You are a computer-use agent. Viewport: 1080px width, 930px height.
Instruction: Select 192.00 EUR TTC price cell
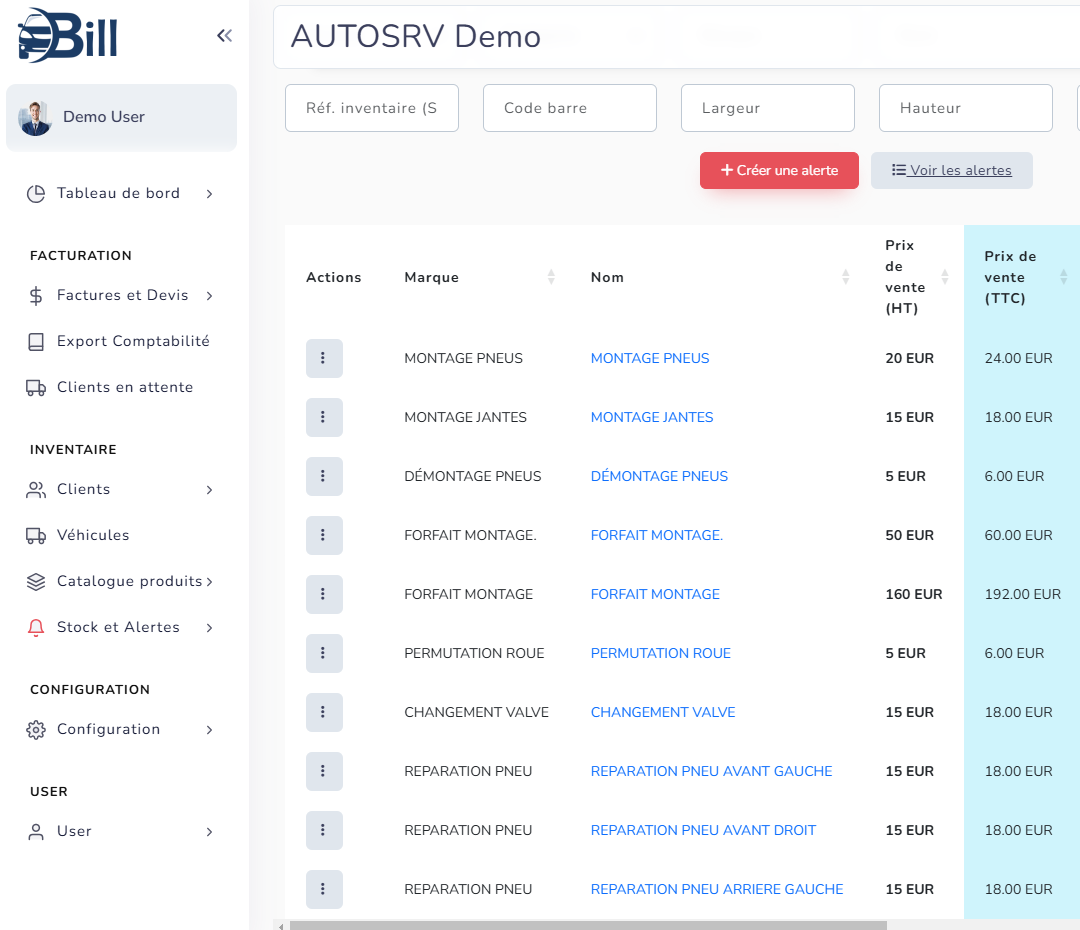pos(1022,595)
